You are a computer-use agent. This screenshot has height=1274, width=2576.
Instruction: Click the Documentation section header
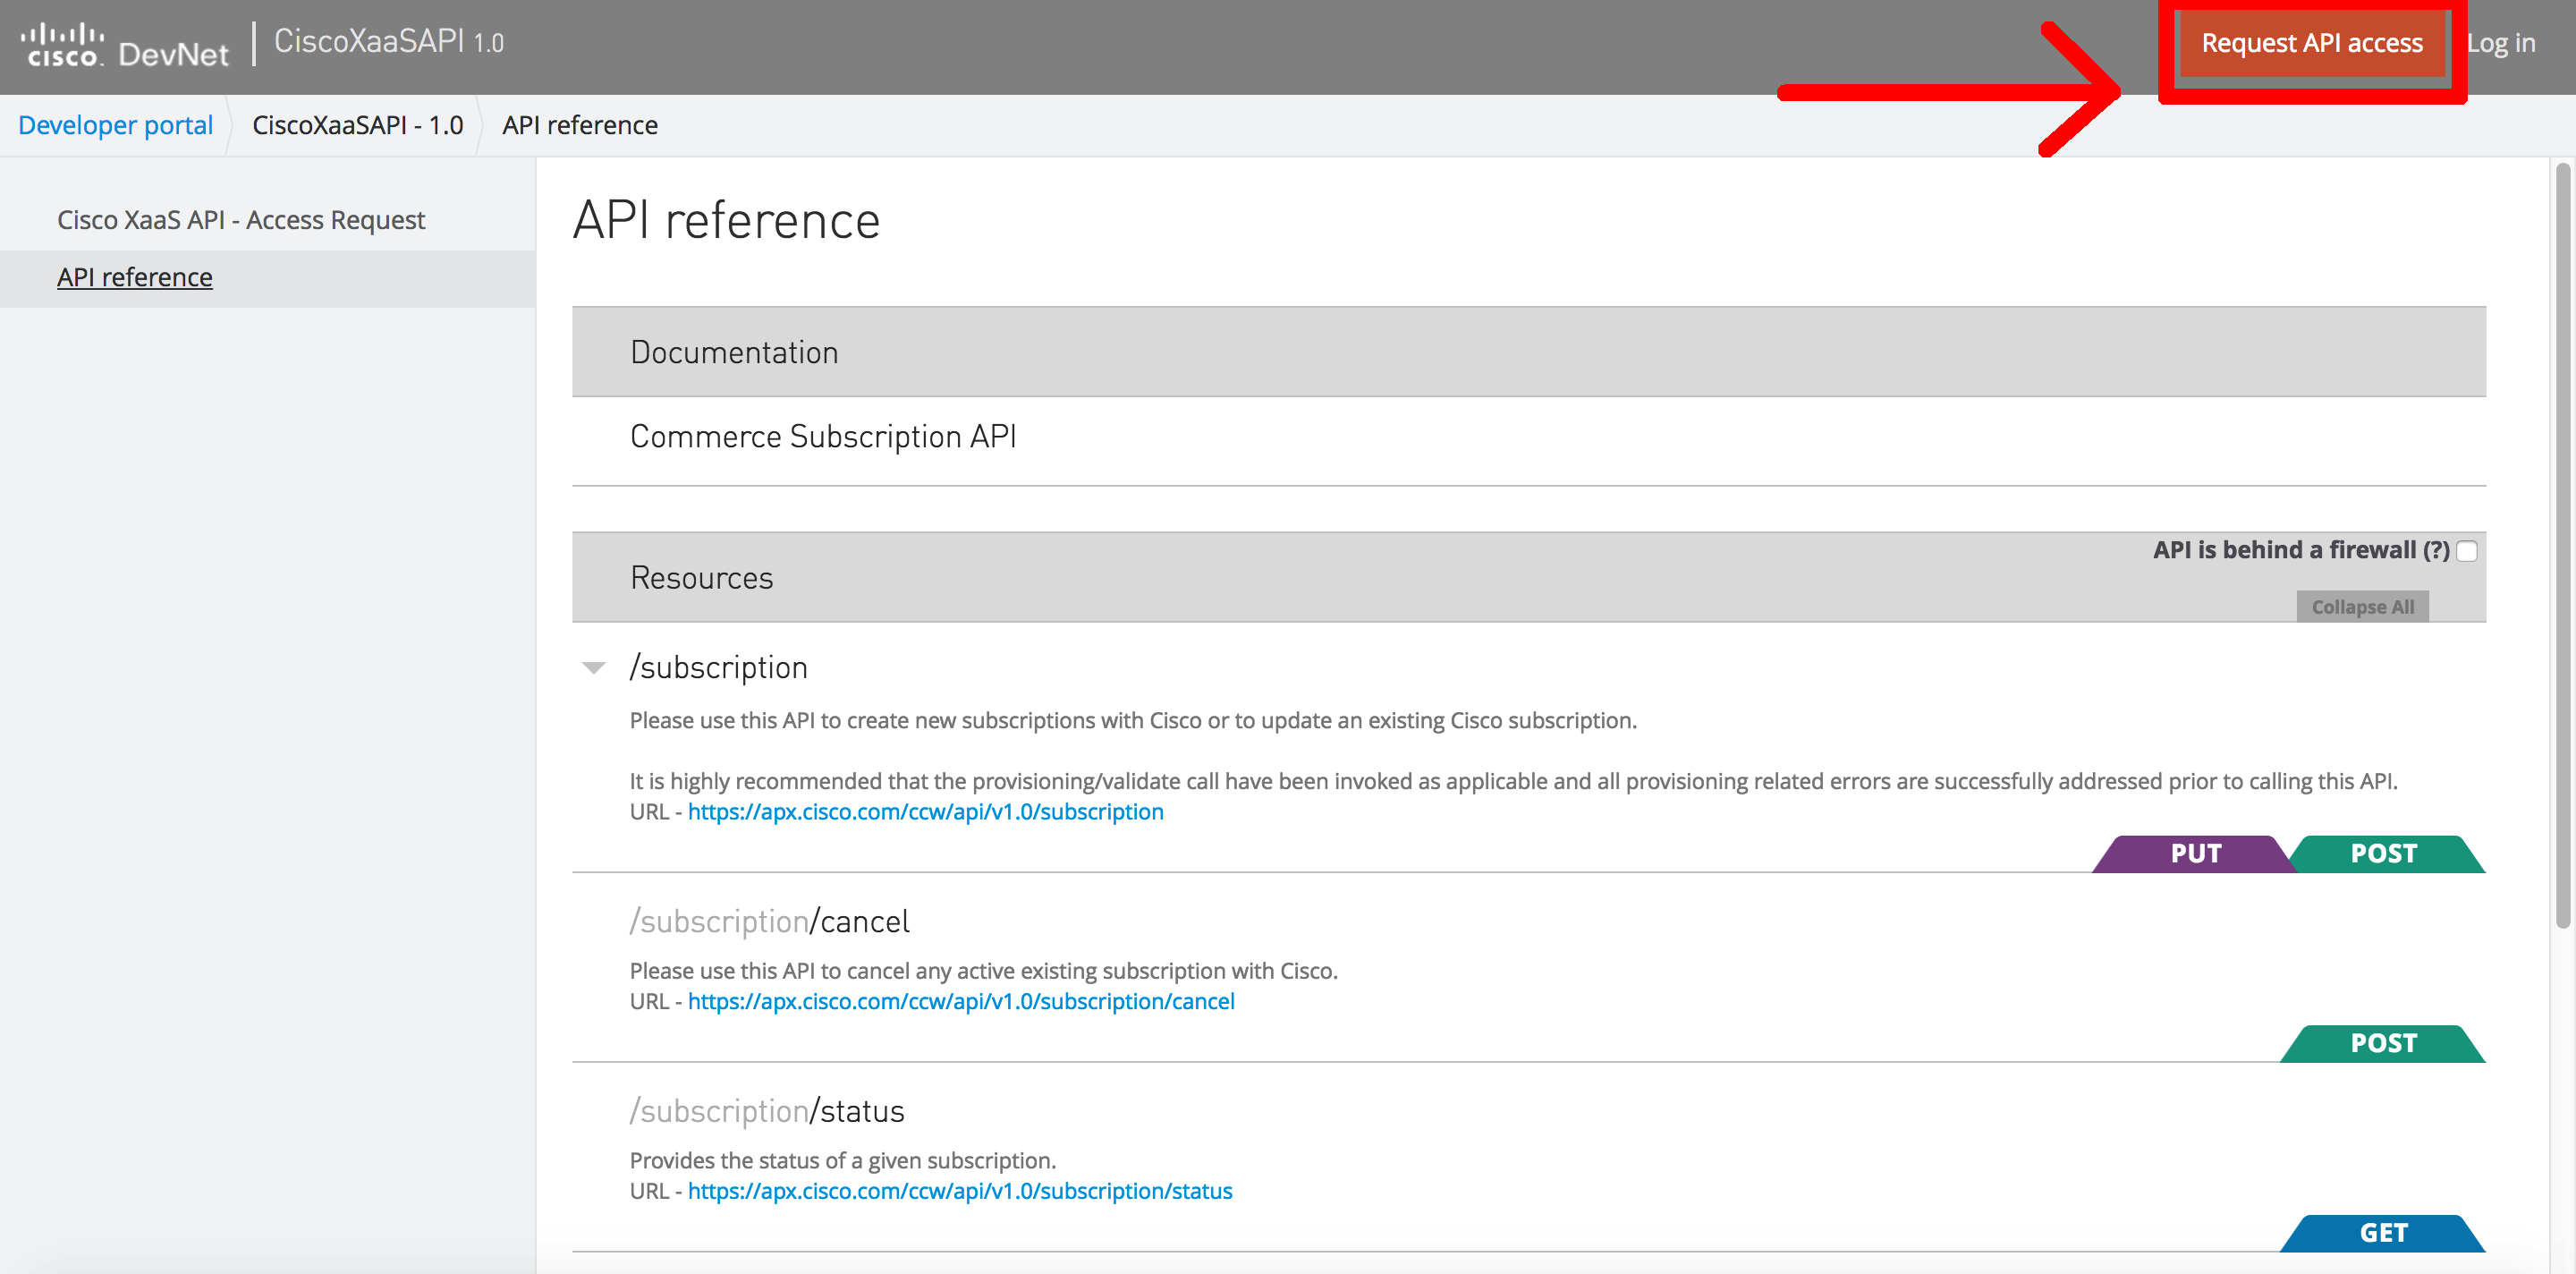(x=1529, y=352)
